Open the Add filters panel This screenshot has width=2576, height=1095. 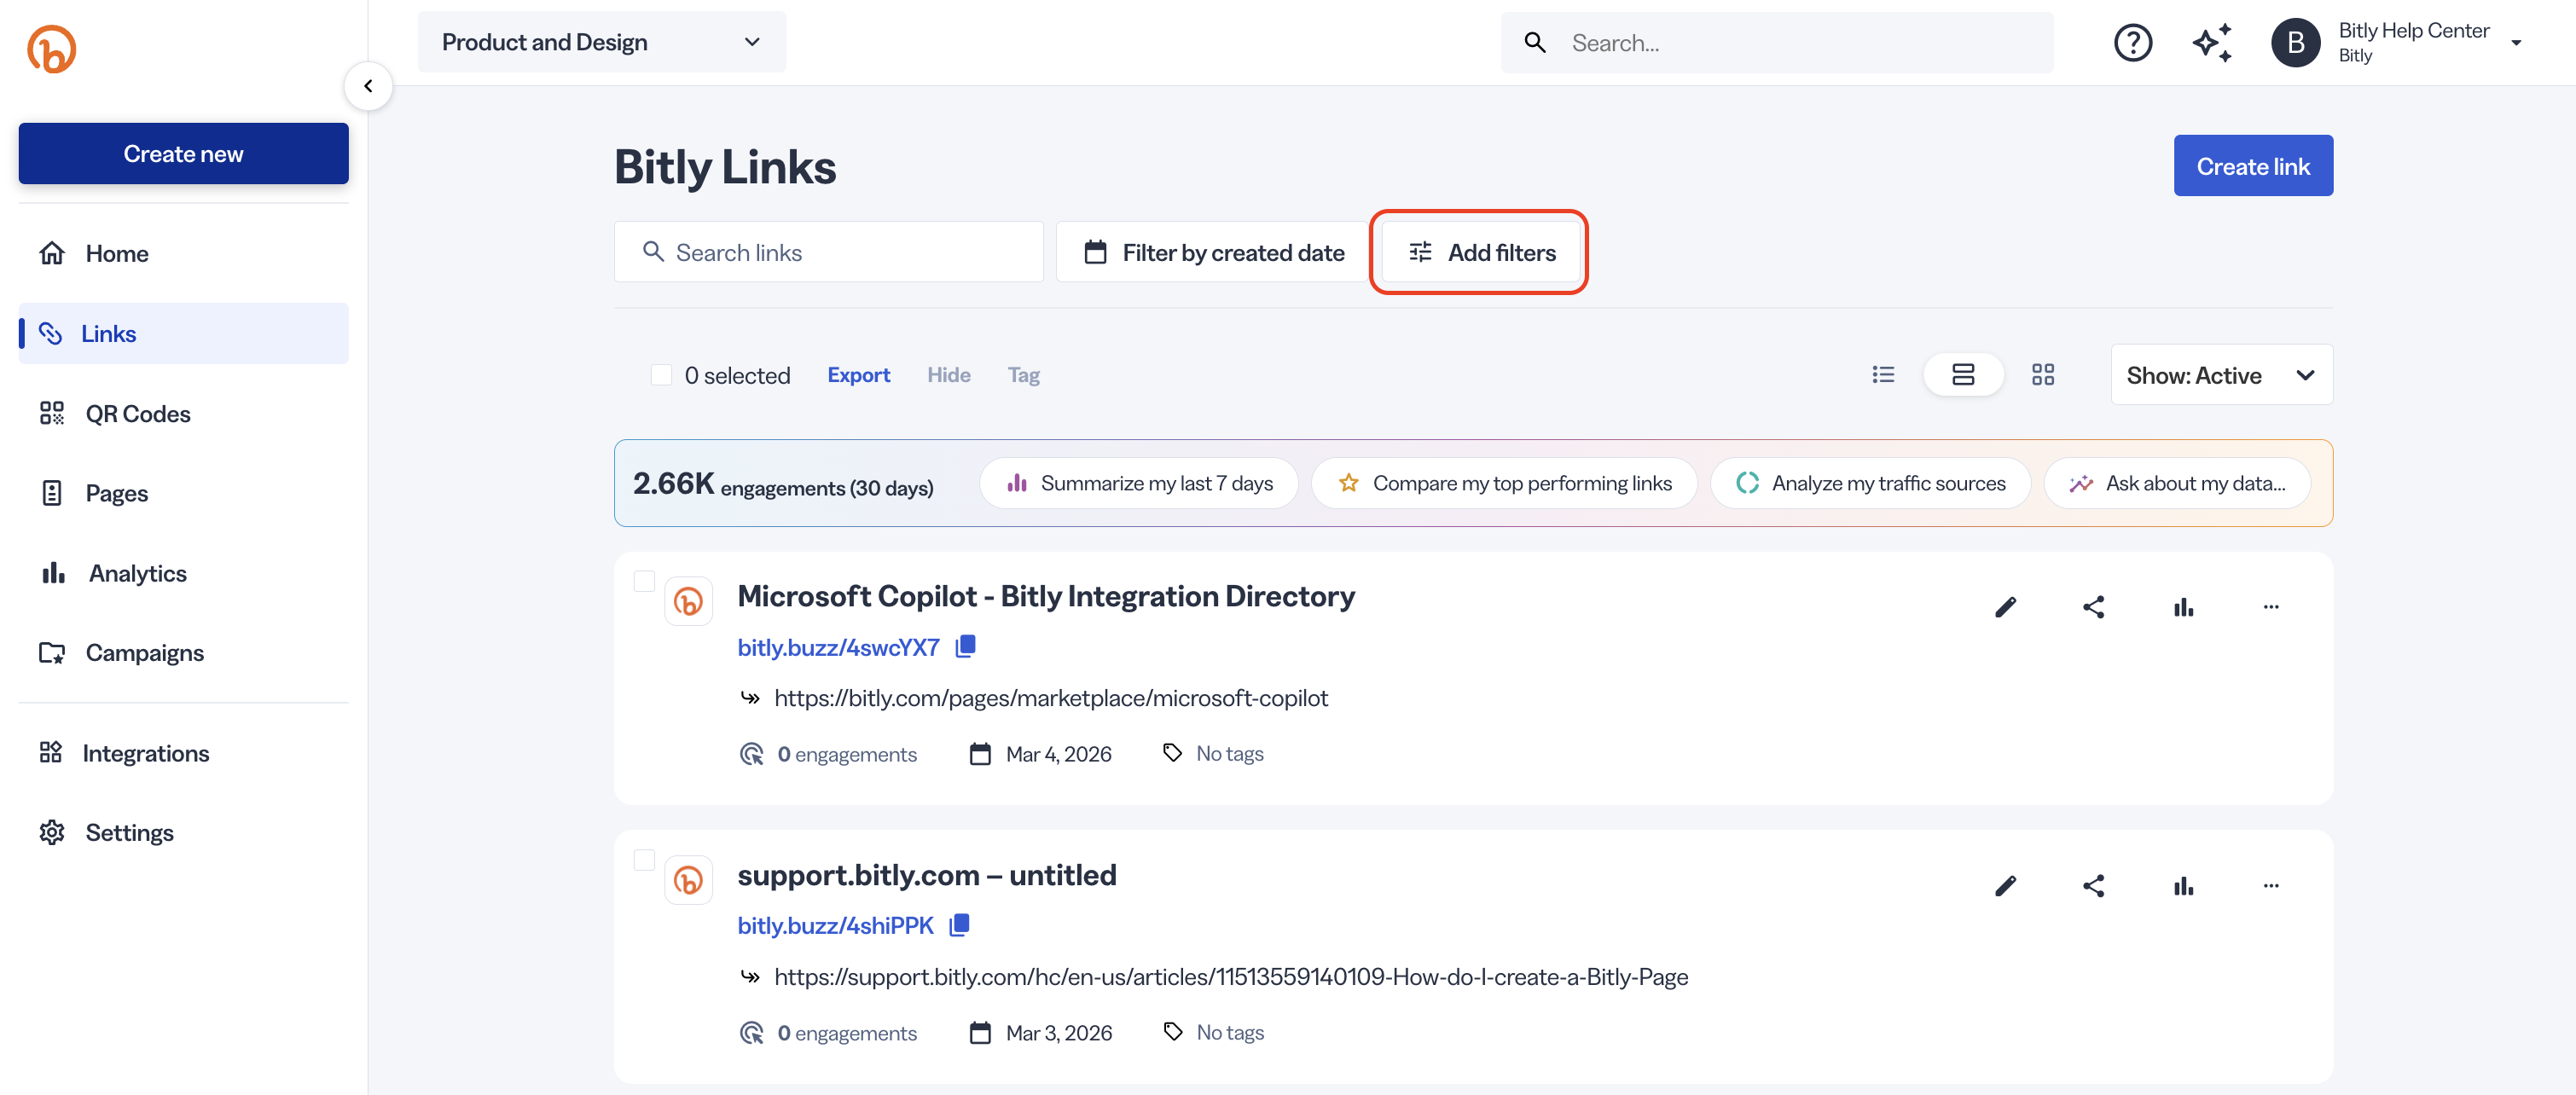tap(1479, 252)
